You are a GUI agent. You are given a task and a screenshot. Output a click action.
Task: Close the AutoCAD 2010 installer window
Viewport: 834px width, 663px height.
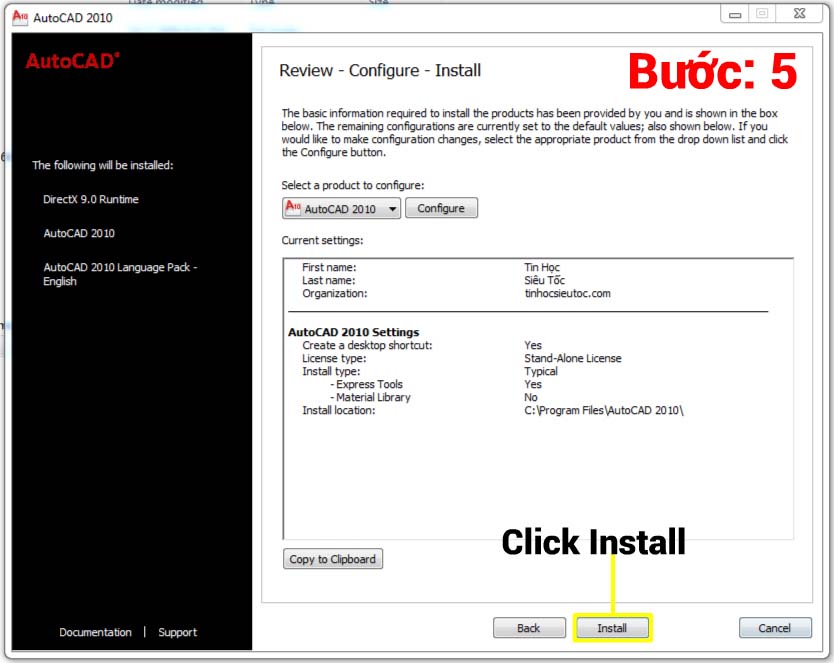[799, 14]
